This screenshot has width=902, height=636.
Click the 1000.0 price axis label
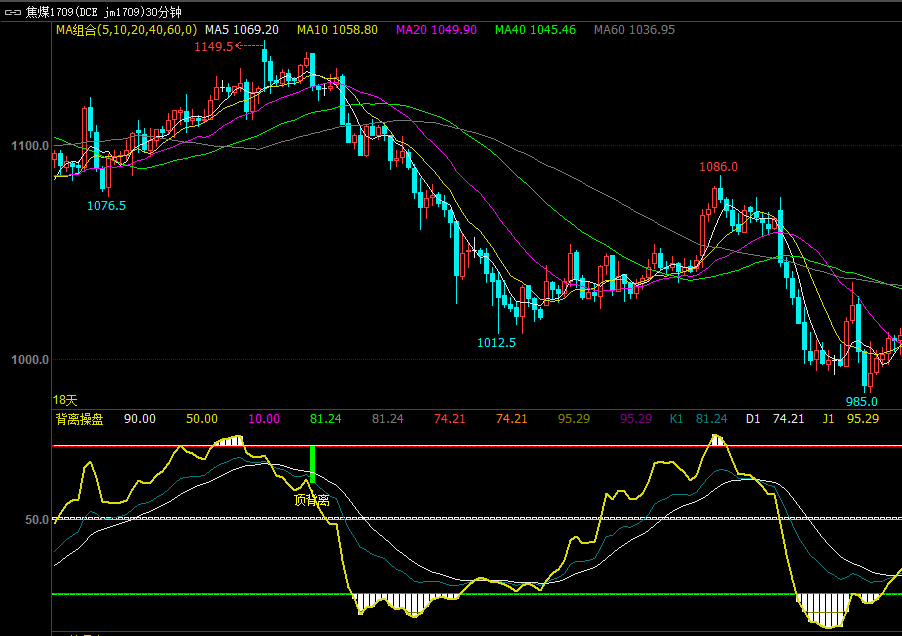point(30,360)
